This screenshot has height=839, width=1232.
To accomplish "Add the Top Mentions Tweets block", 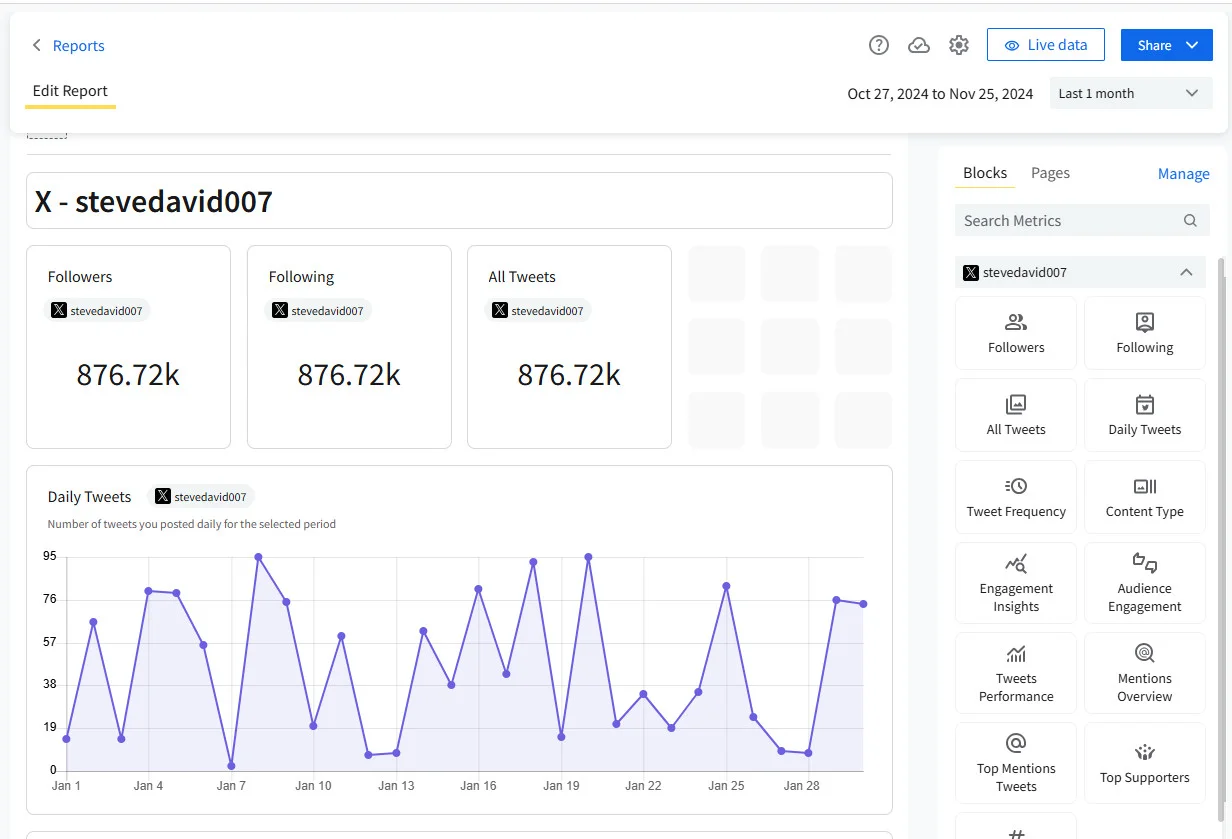I will (x=1015, y=762).
